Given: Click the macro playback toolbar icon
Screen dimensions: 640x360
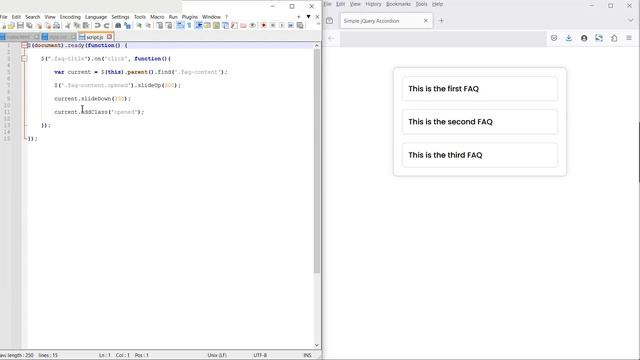Looking at the screenshot, I should click(x=282, y=25).
